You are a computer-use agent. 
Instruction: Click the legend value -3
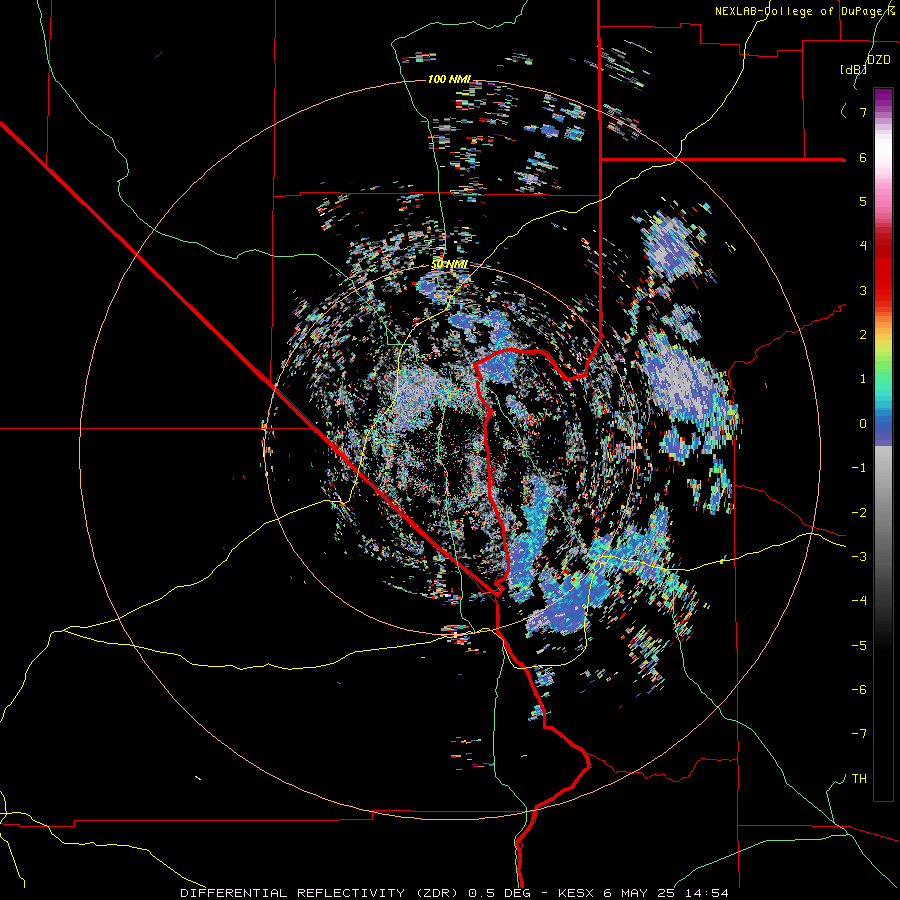[859, 557]
